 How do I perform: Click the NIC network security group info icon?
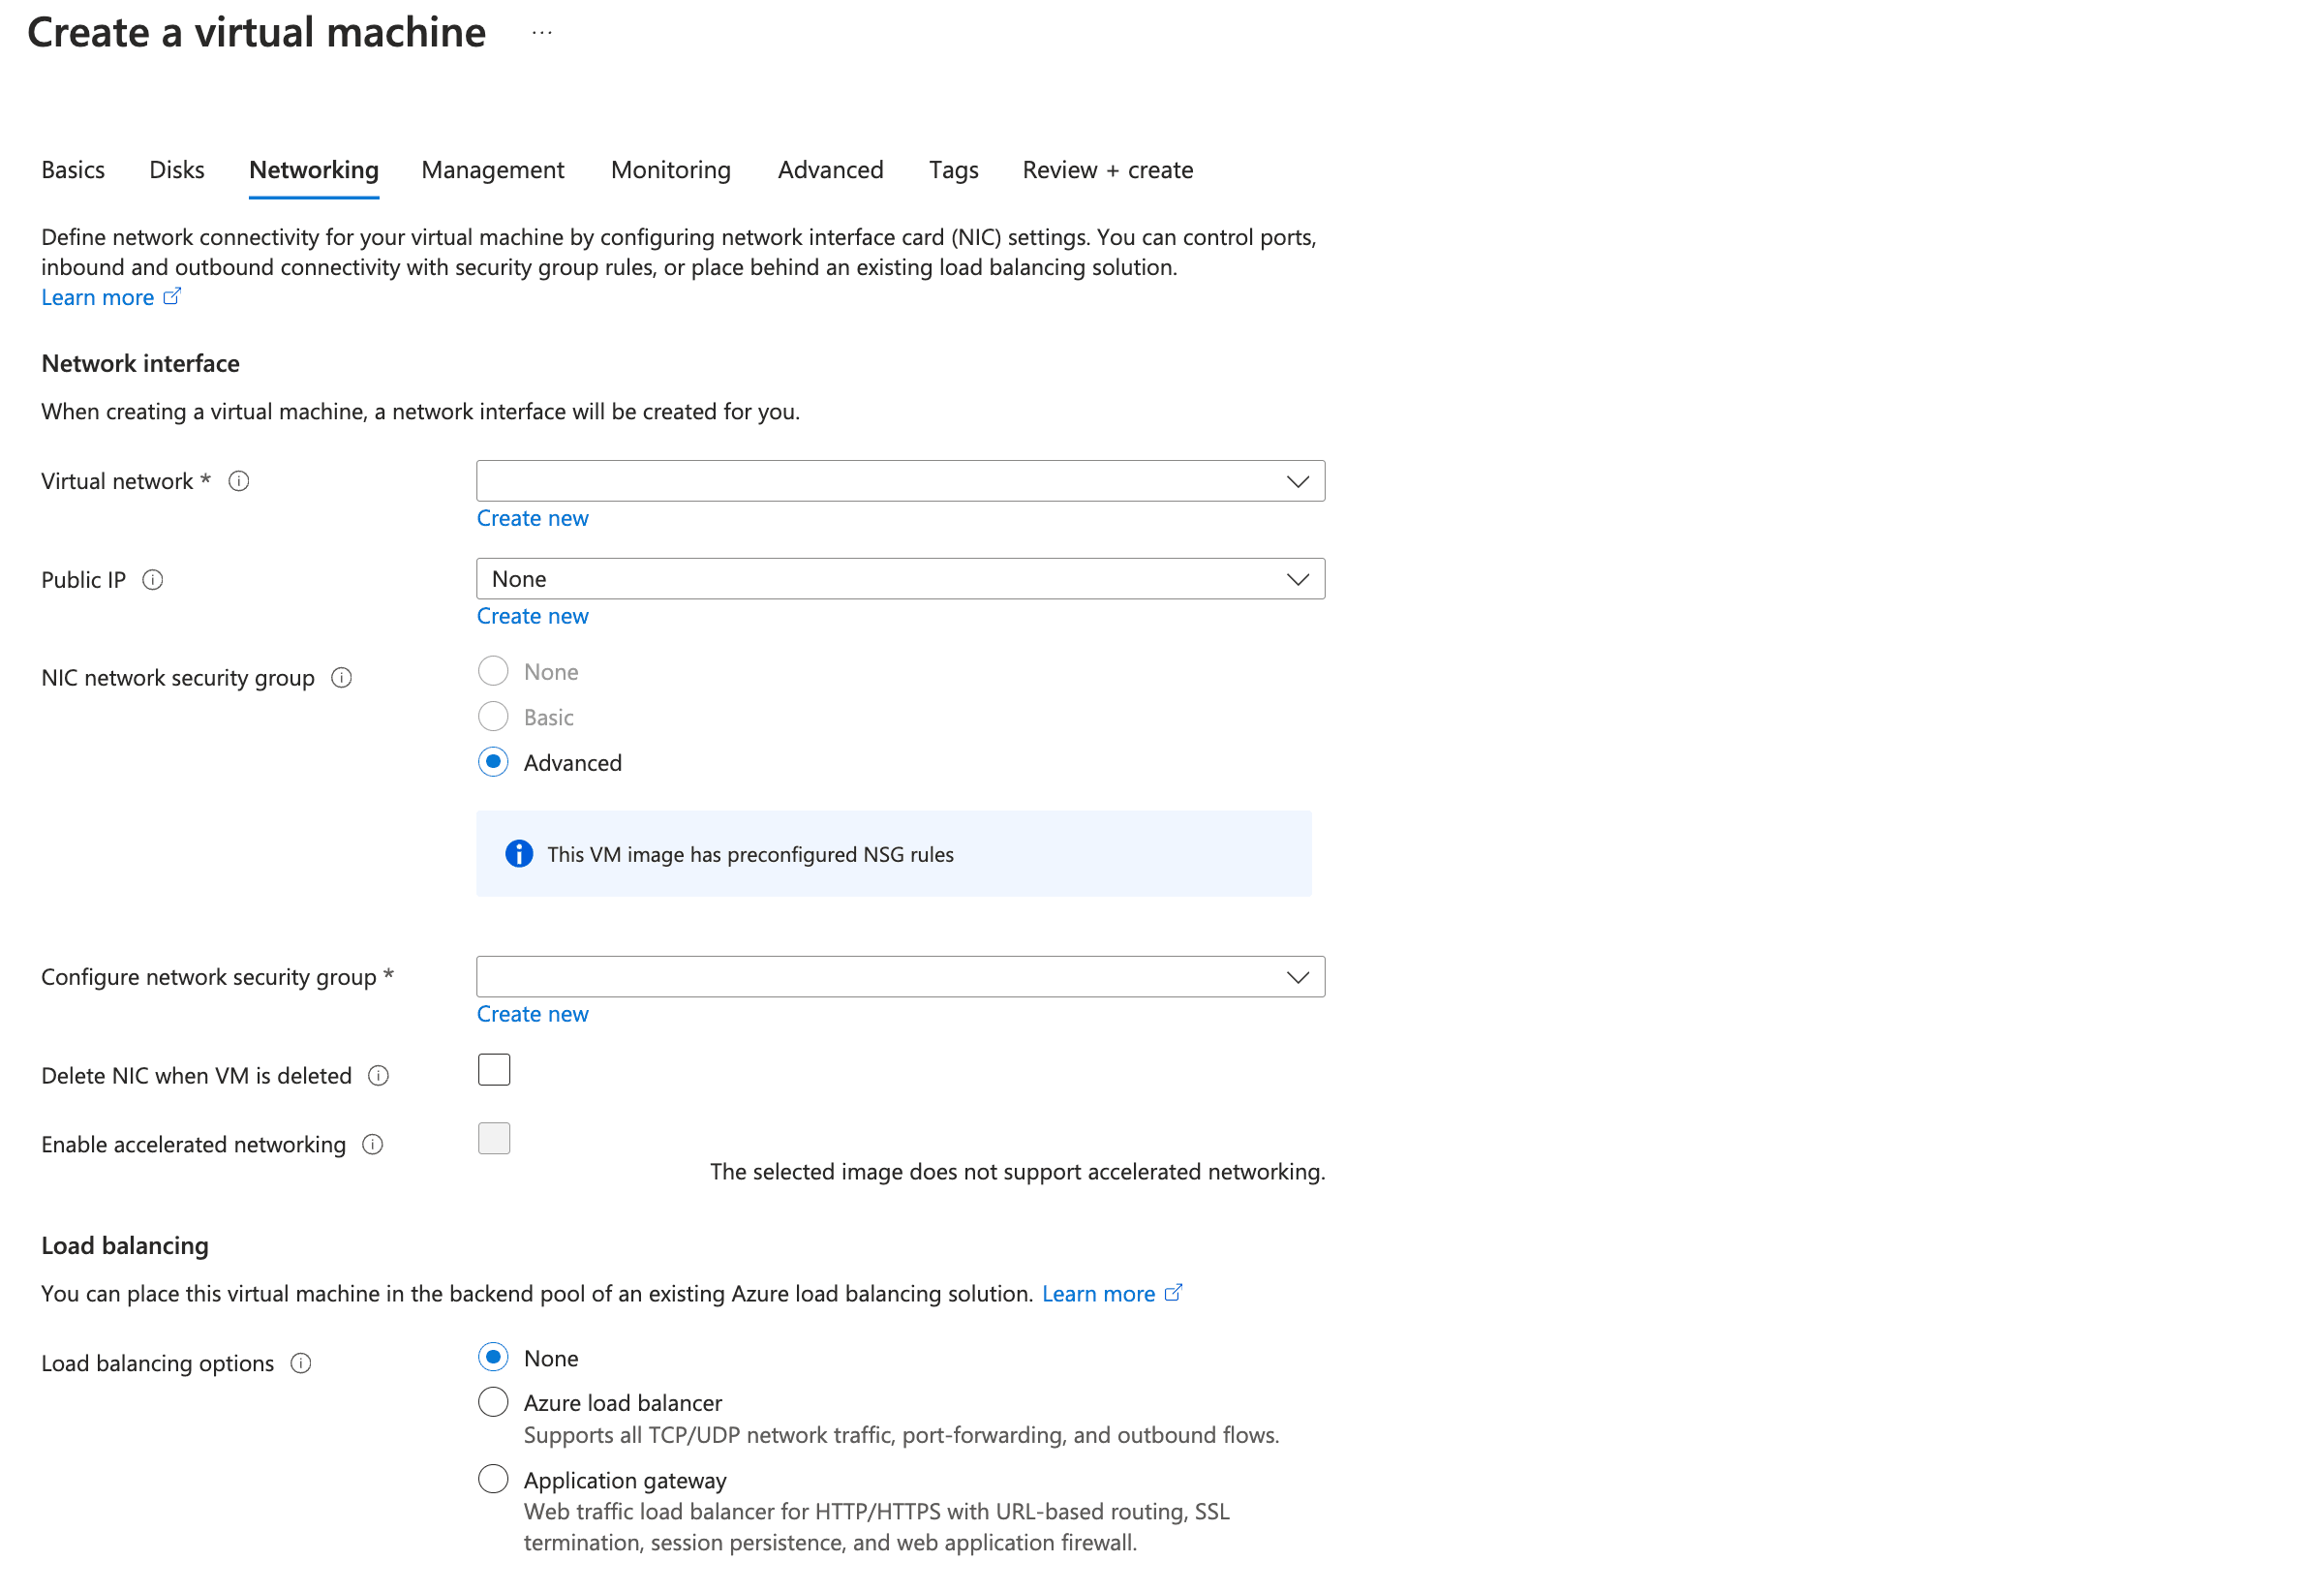[341, 678]
